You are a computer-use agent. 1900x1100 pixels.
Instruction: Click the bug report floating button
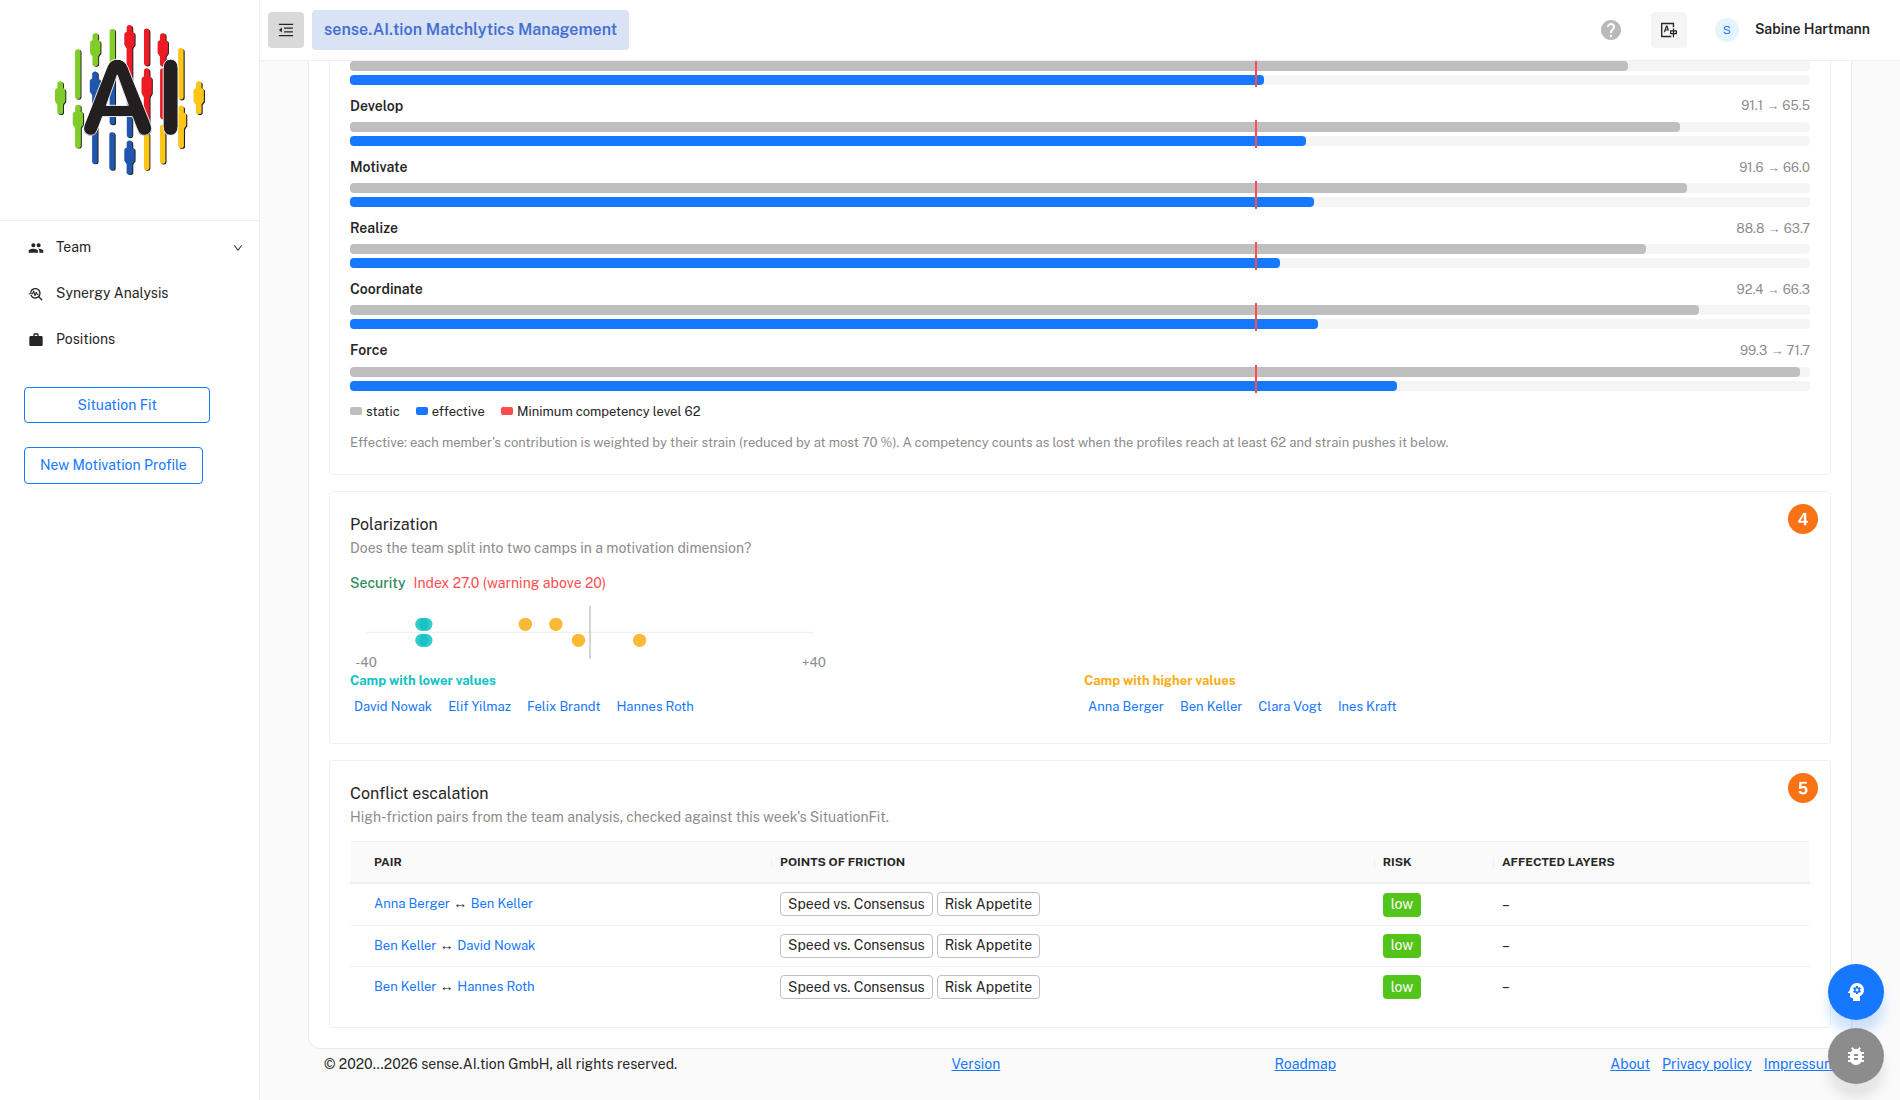tap(1856, 1056)
